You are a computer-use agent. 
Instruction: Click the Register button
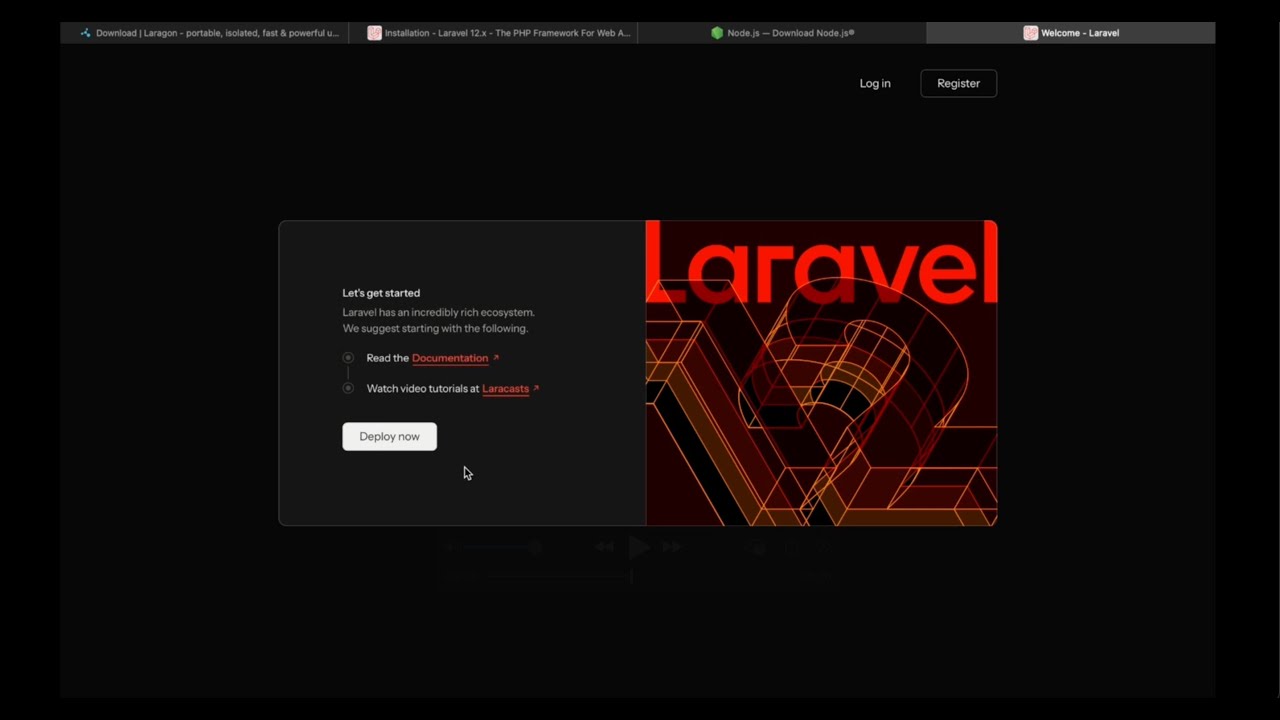pos(958,83)
